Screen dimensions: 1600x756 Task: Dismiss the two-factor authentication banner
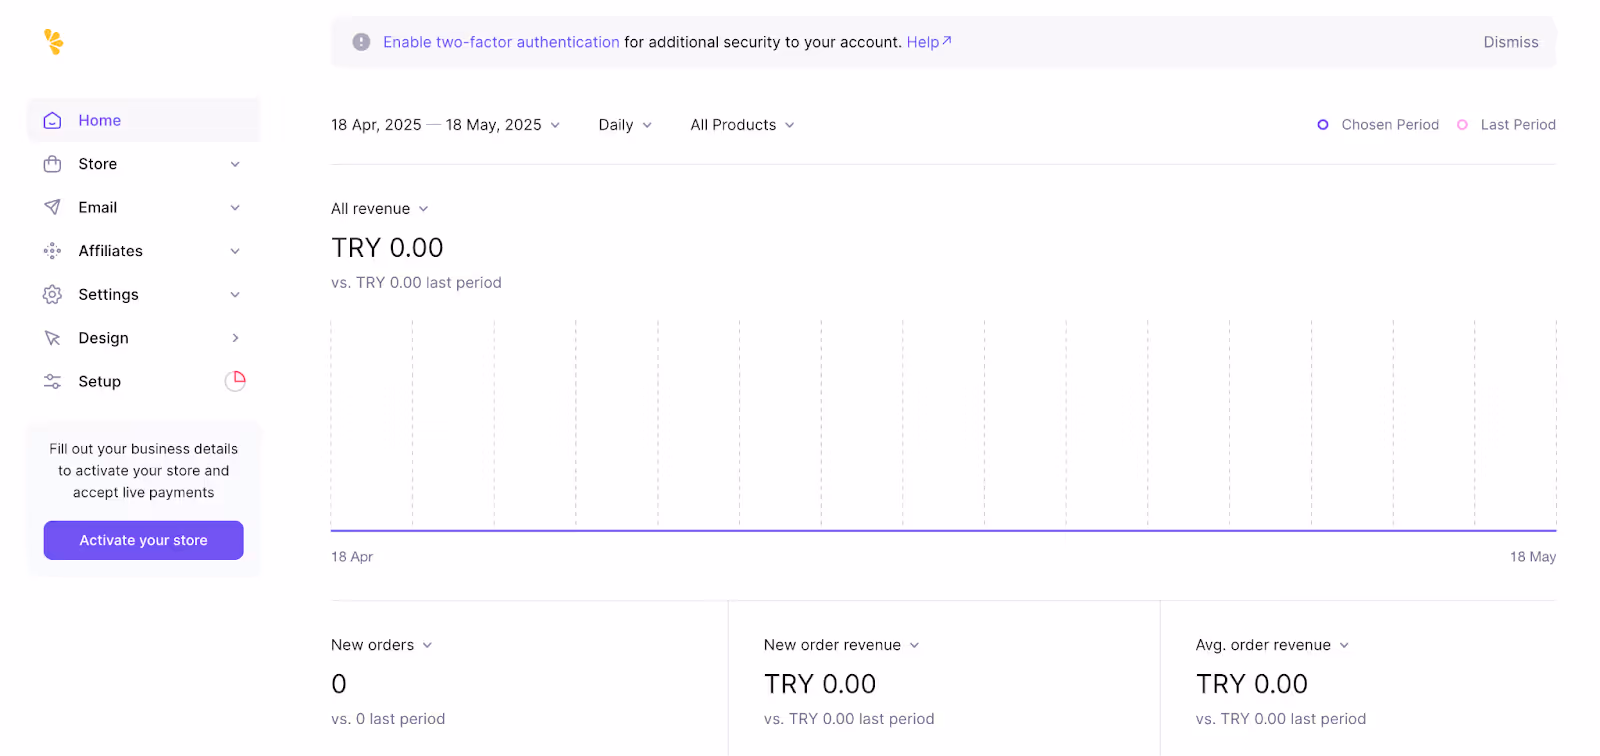point(1511,42)
